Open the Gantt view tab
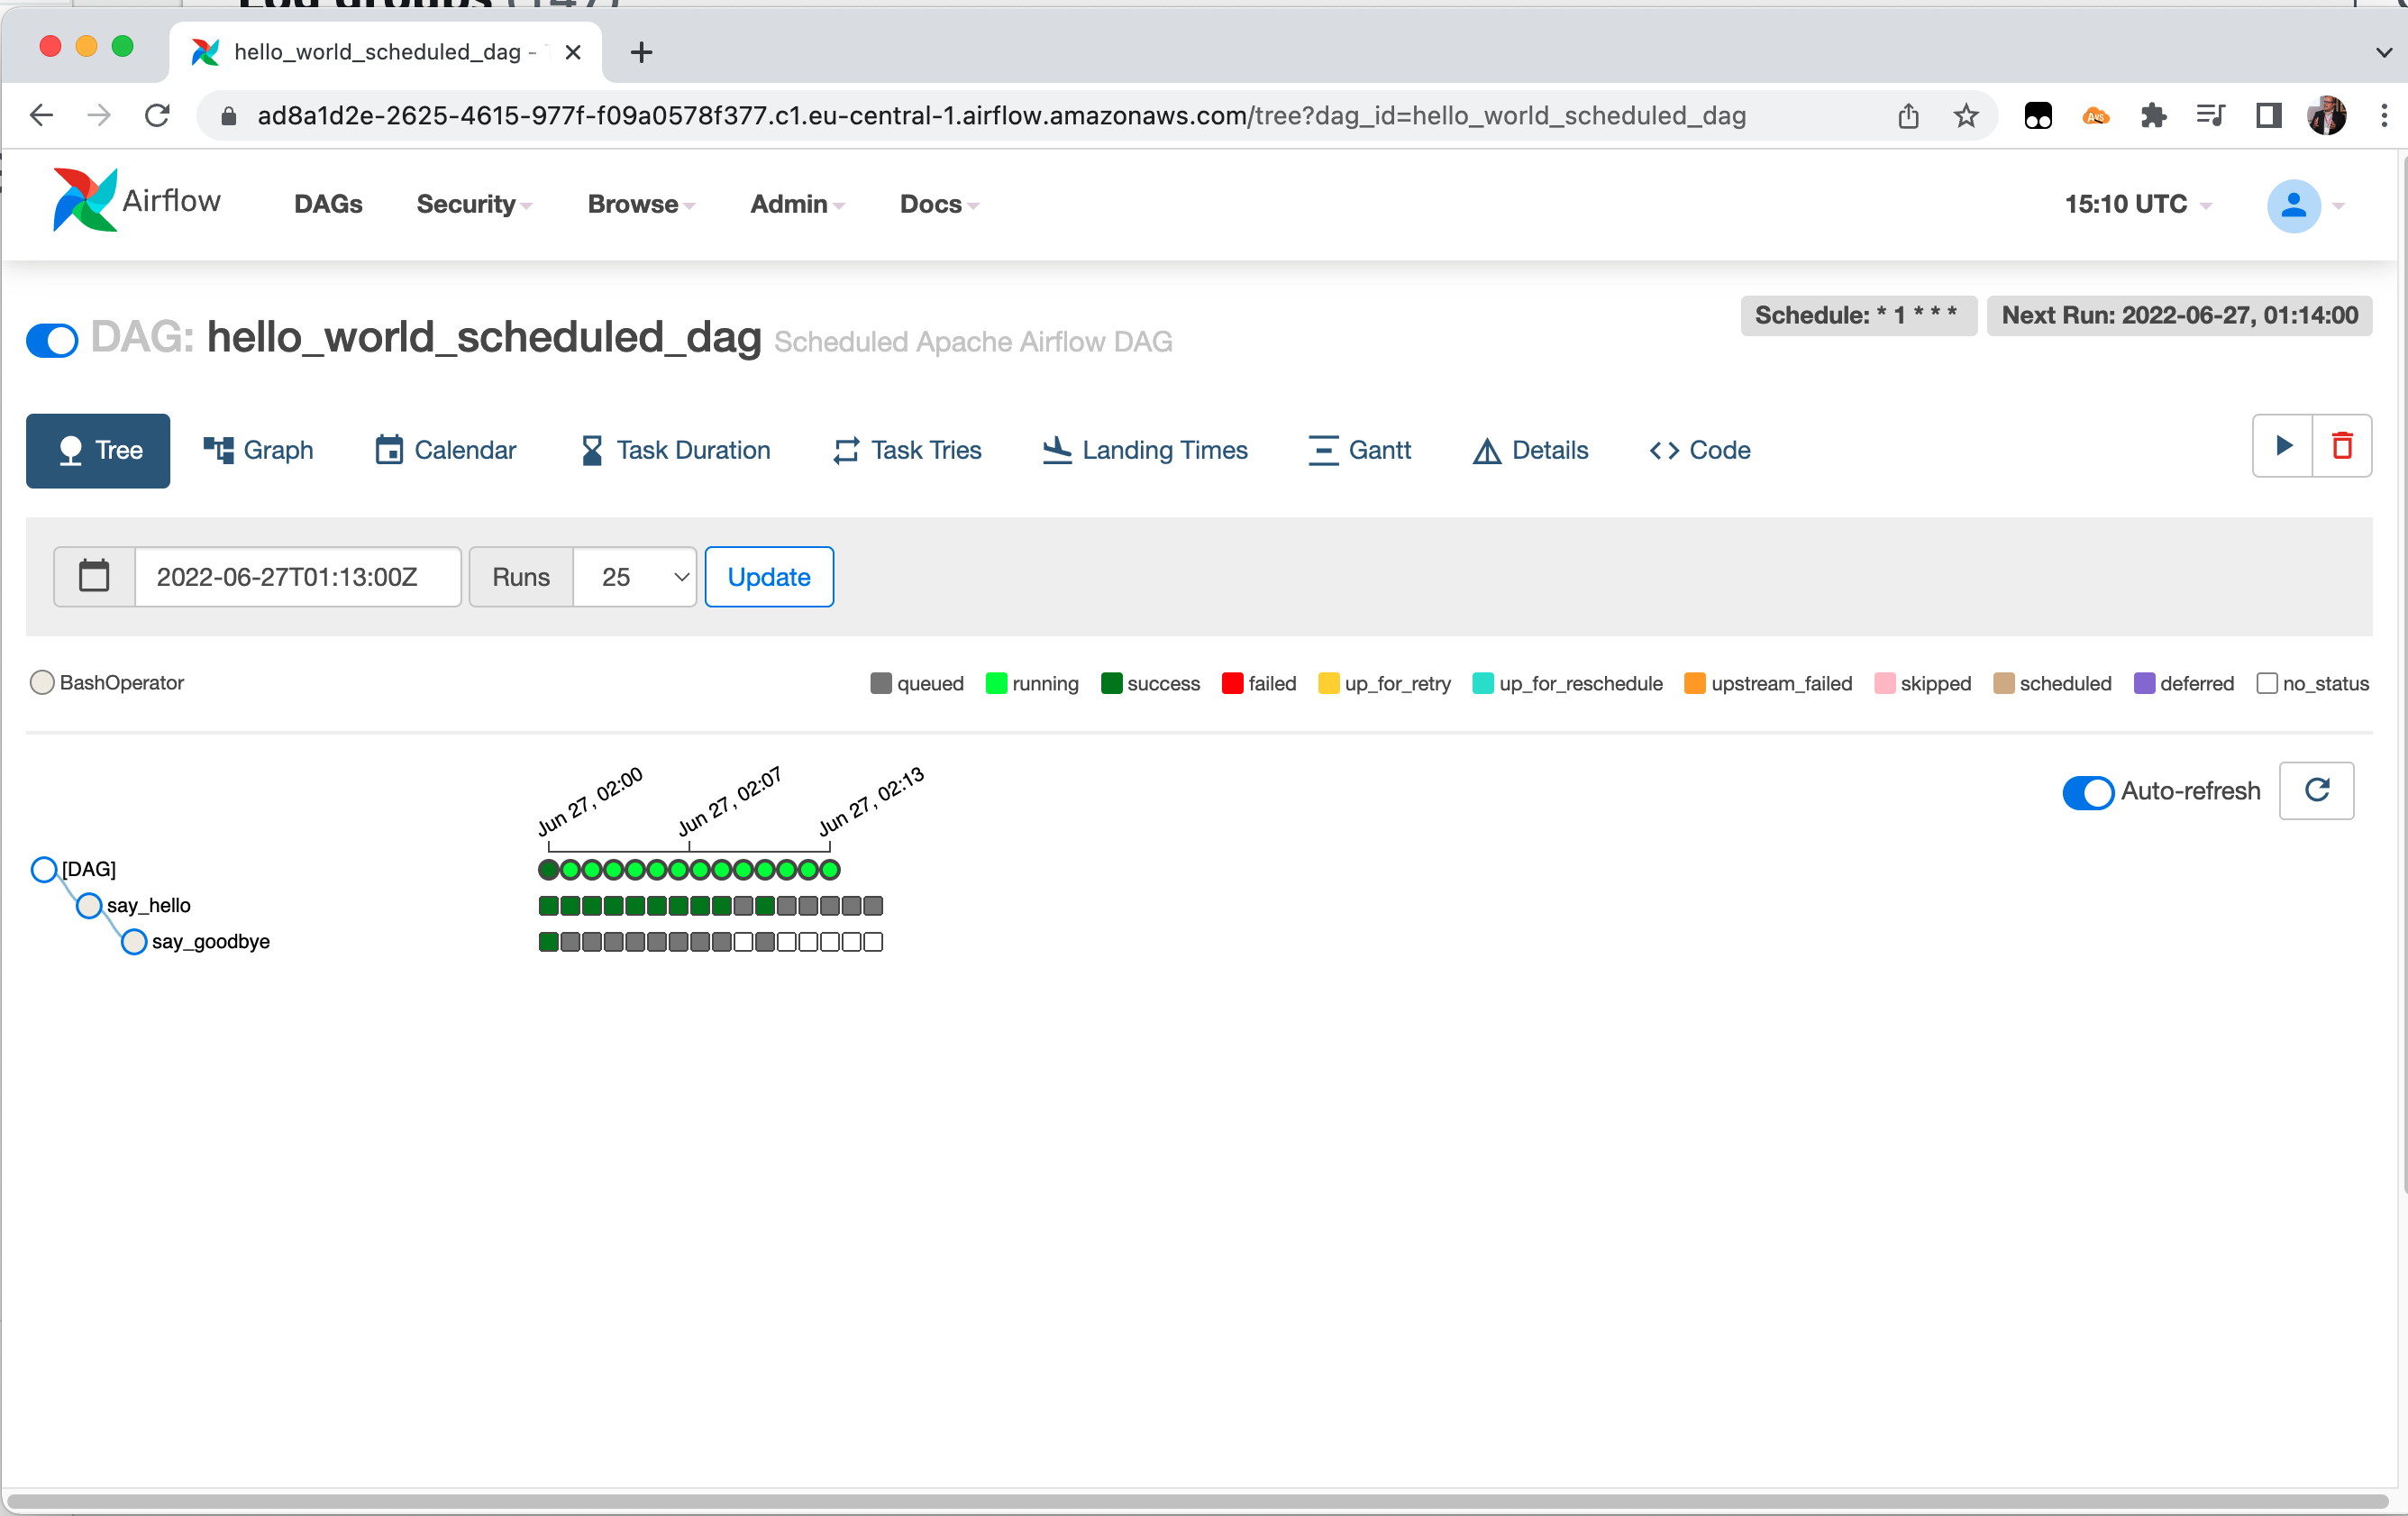The height and width of the screenshot is (1516, 2408). (1360, 450)
